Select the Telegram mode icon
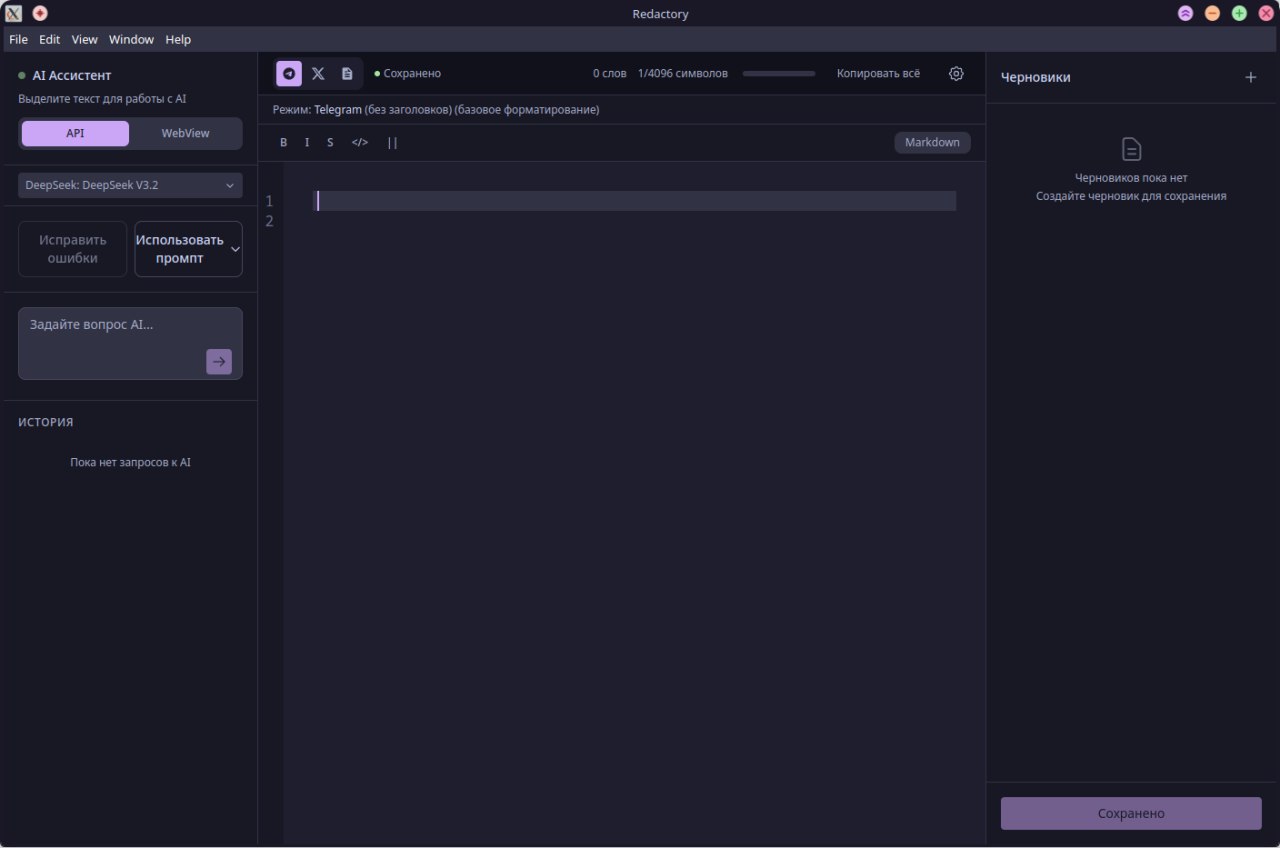Image resolution: width=1280 pixels, height=848 pixels. (x=289, y=73)
